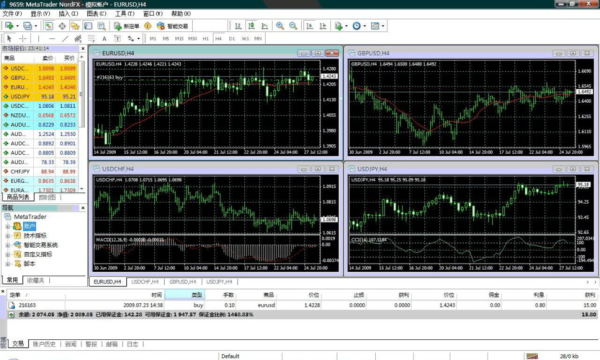Select the Equidistant Channel tool
Screen dimensions: 600x360
pos(78,38)
